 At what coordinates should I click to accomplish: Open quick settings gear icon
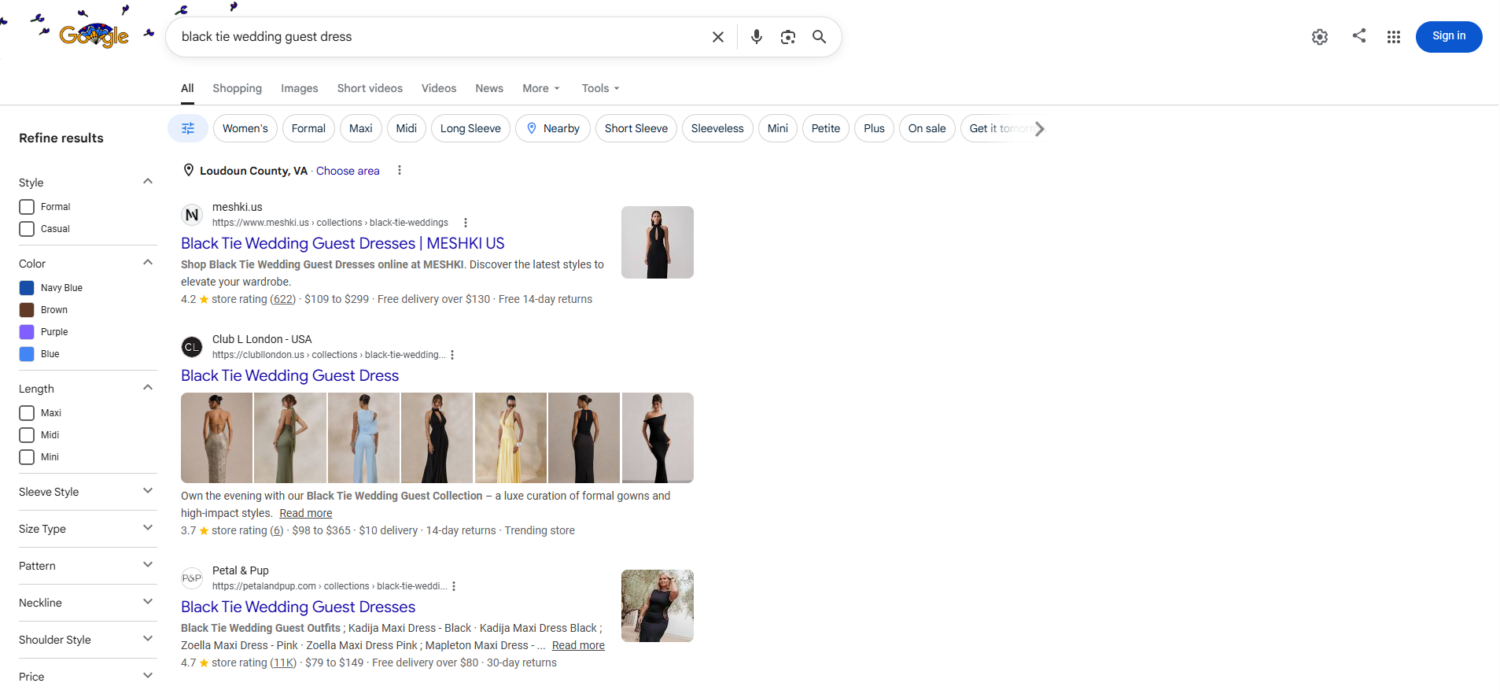point(1320,37)
